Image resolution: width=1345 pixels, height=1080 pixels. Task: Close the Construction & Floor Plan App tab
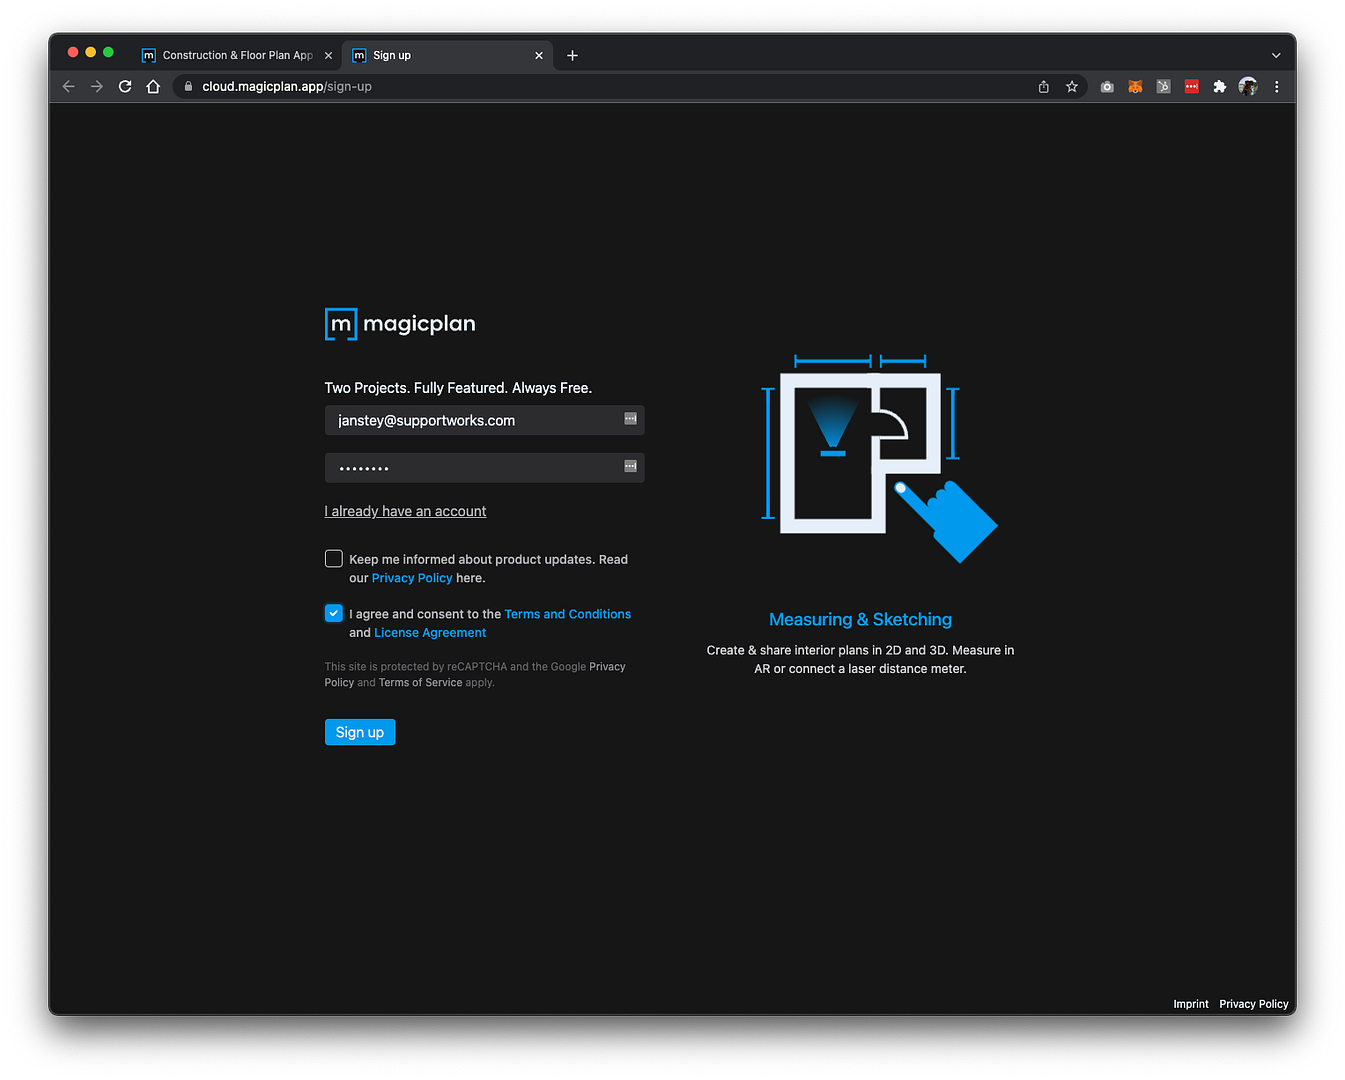pyautogui.click(x=328, y=56)
